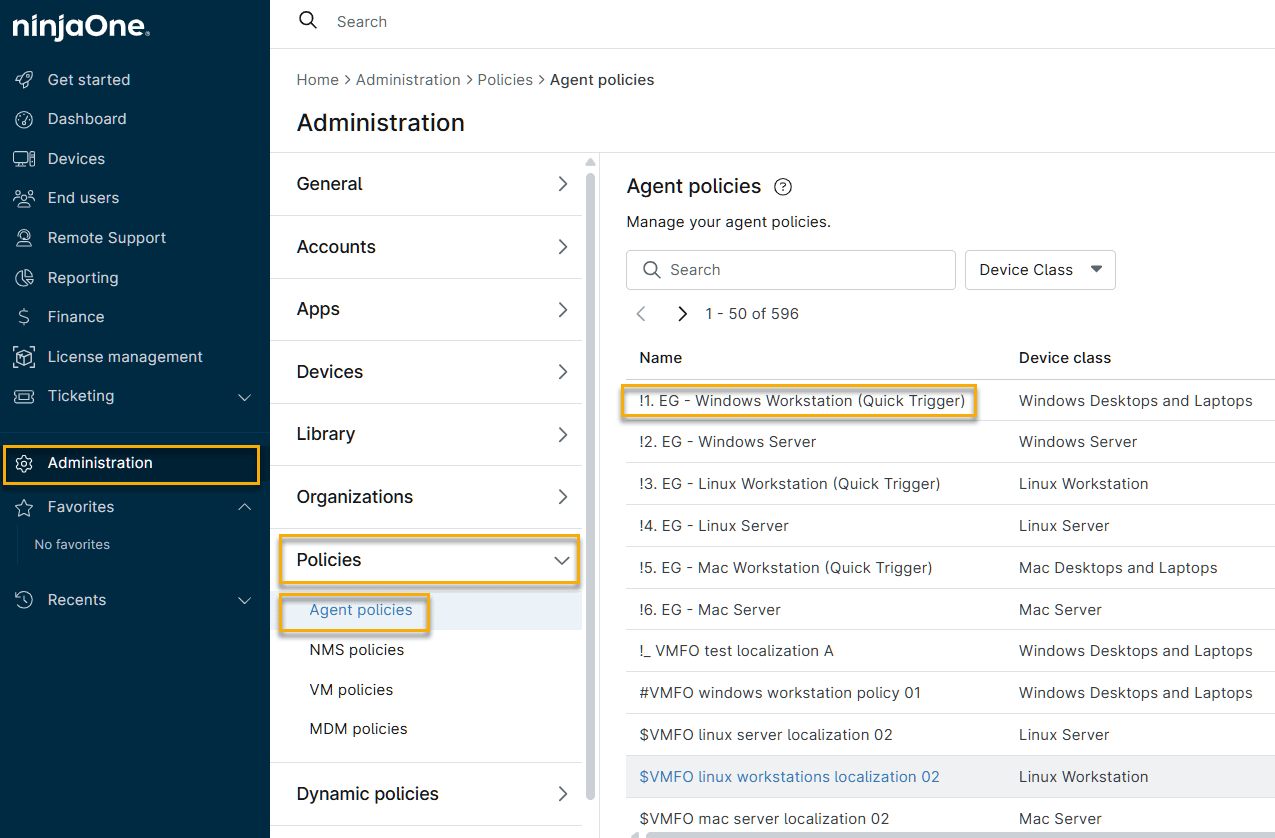Open !1. EG - Windows Workstation policy
The height and width of the screenshot is (838, 1275).
click(802, 401)
